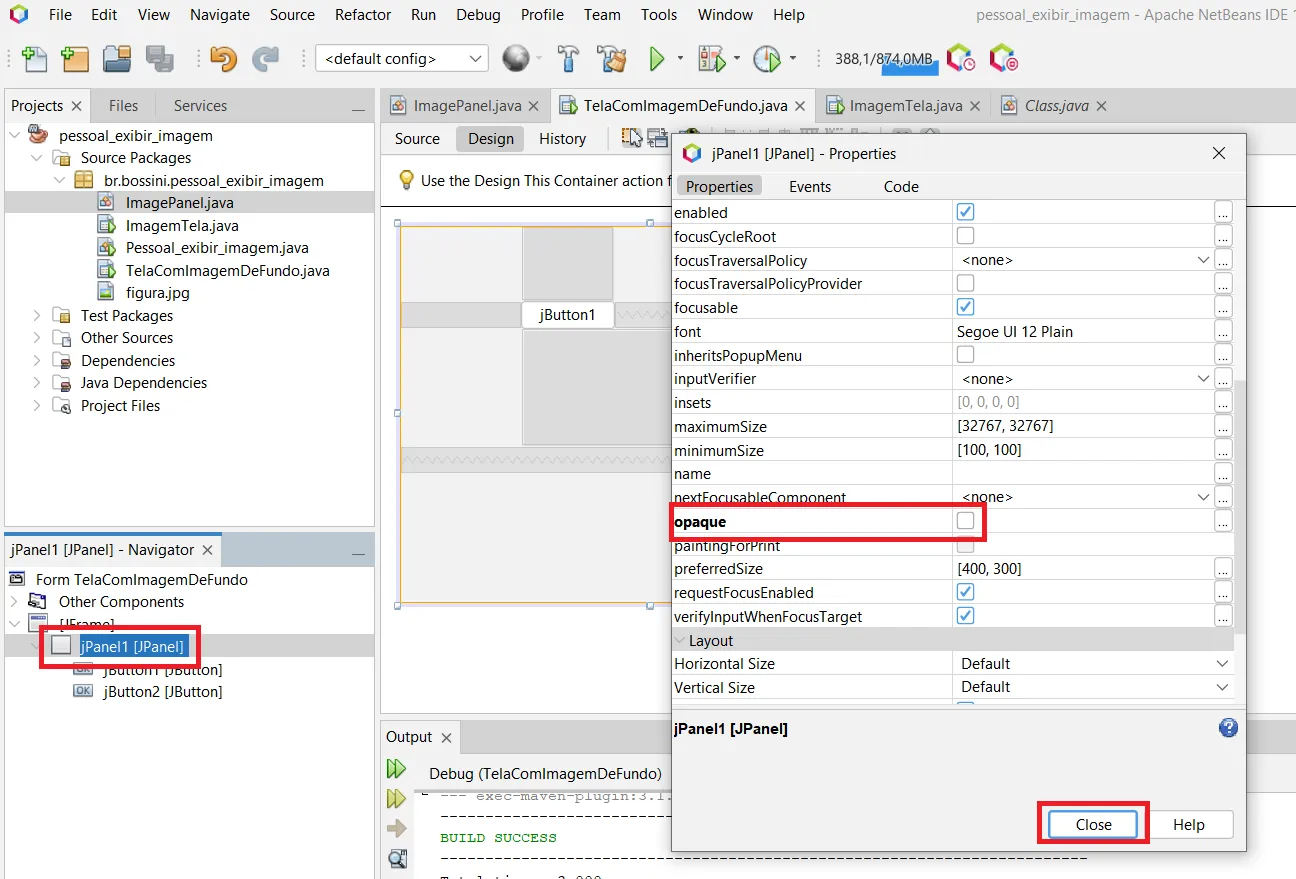Toggle the opaque property checkbox
This screenshot has width=1296, height=879.
click(965, 521)
